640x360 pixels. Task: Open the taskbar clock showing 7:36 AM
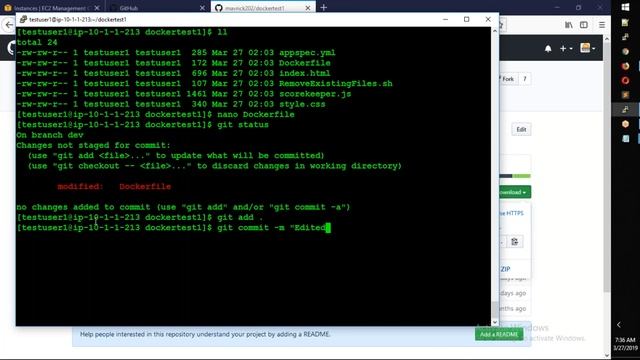pos(625,344)
